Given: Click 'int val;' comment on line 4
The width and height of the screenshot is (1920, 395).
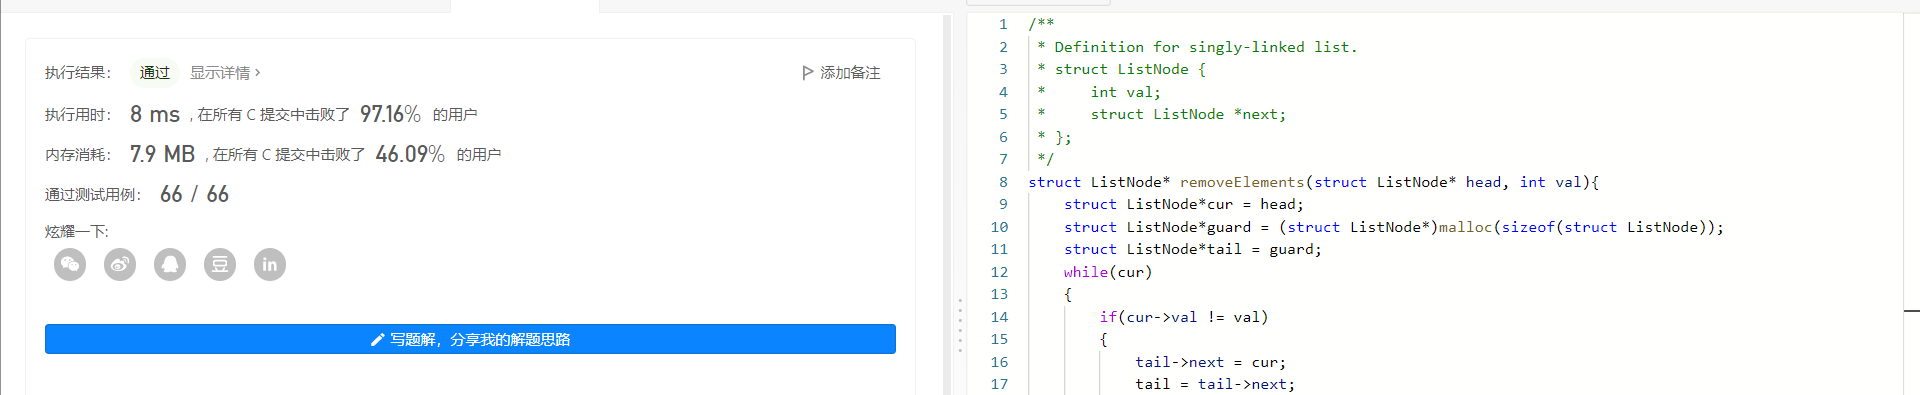Looking at the screenshot, I should [1126, 92].
